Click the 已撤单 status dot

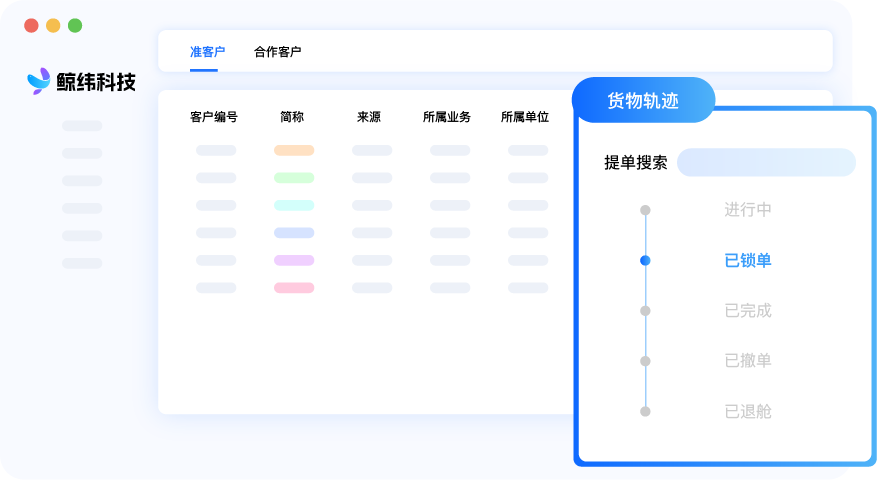click(x=645, y=361)
